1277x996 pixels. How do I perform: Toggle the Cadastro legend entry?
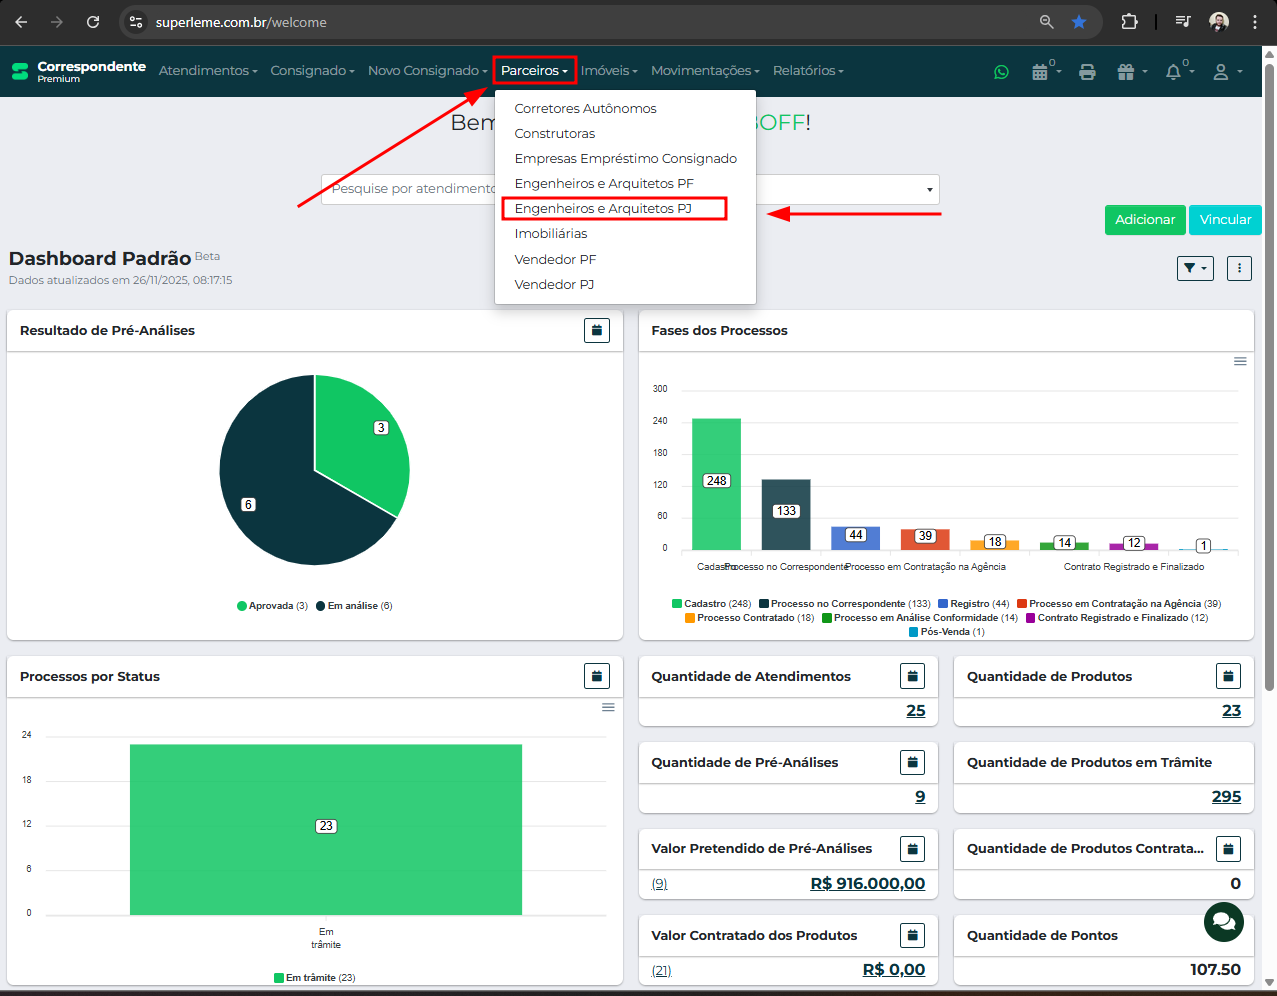(x=711, y=604)
